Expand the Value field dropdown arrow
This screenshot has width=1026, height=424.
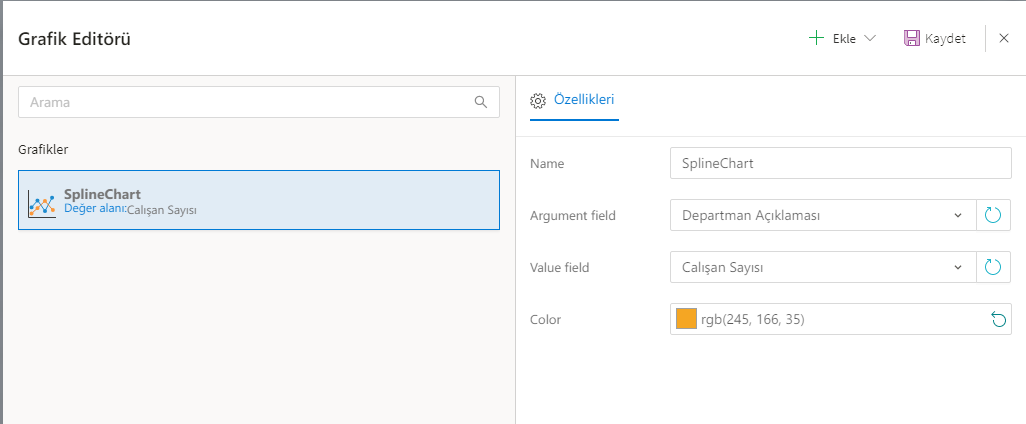pyautogui.click(x=958, y=267)
